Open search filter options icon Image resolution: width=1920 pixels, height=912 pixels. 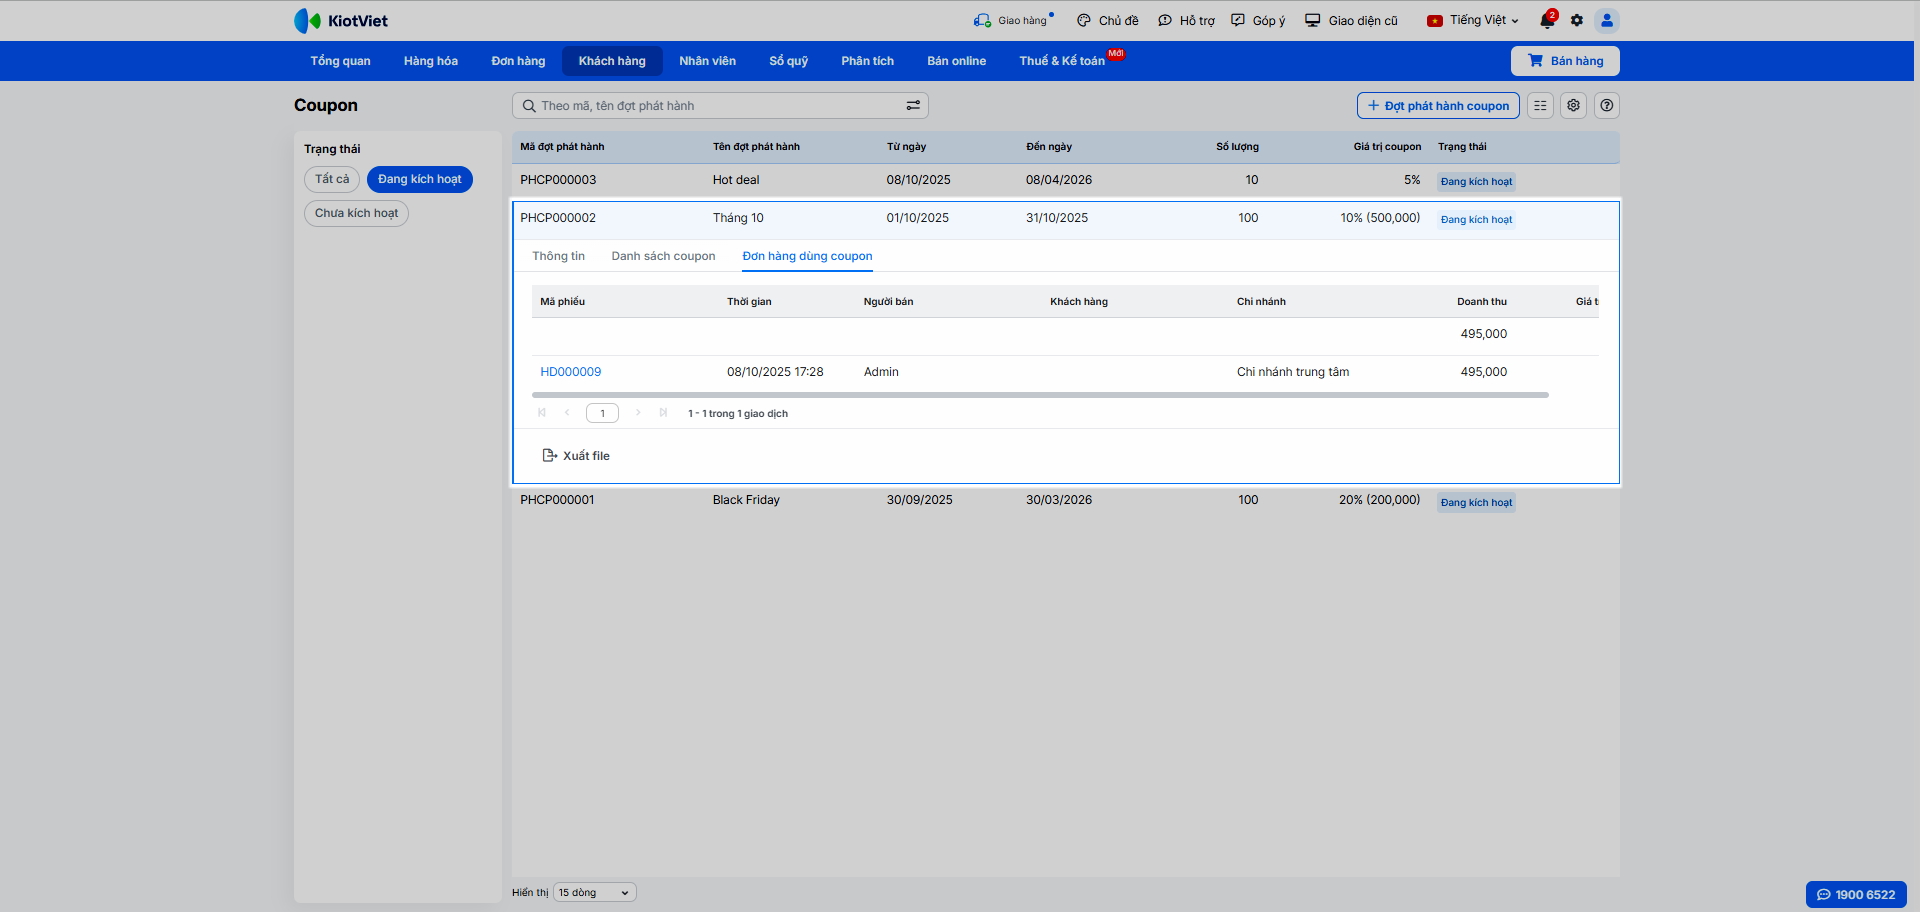913,106
